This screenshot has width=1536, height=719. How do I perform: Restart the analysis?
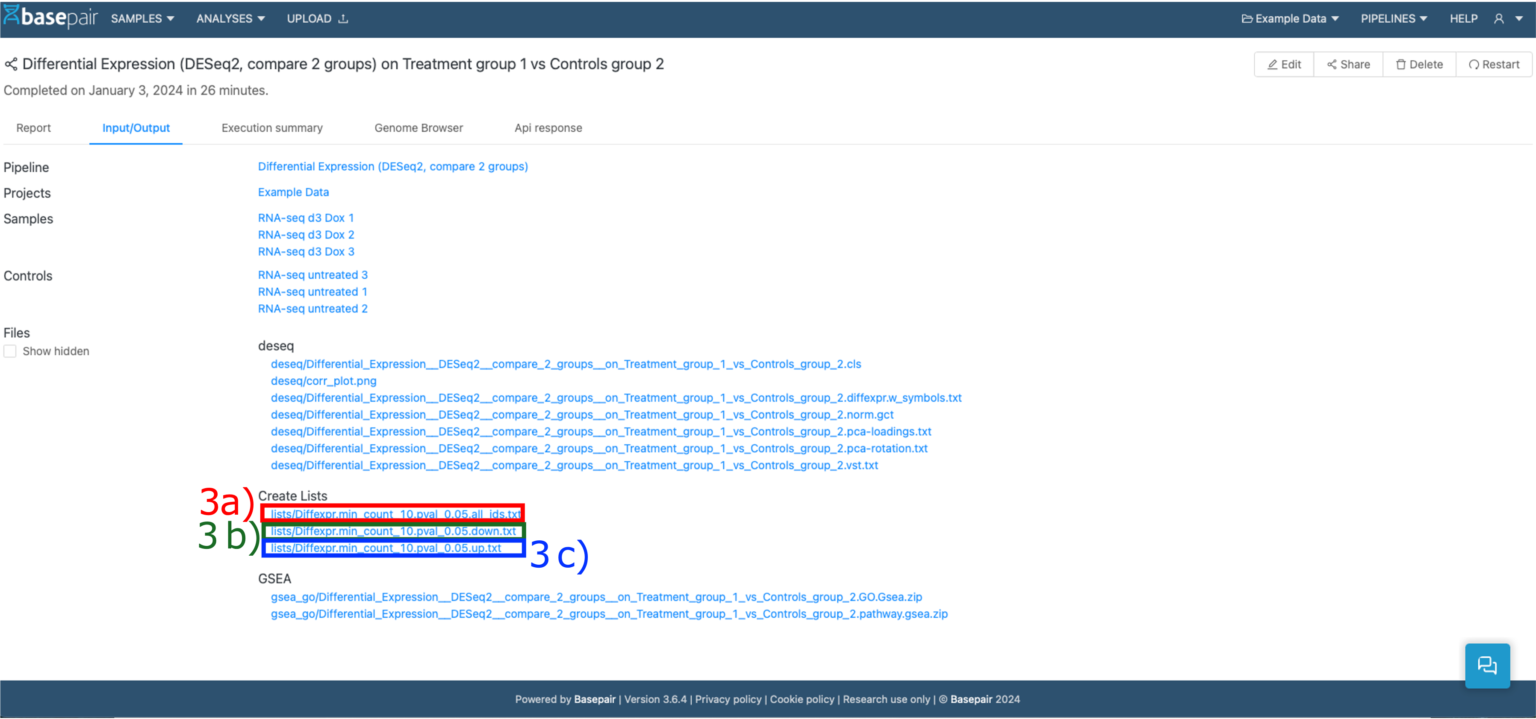tap(1493, 64)
